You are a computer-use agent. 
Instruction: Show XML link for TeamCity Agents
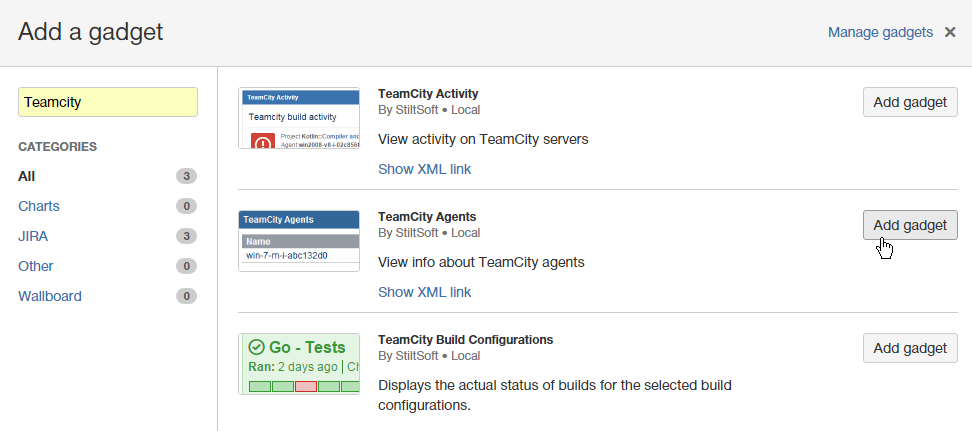pos(424,292)
